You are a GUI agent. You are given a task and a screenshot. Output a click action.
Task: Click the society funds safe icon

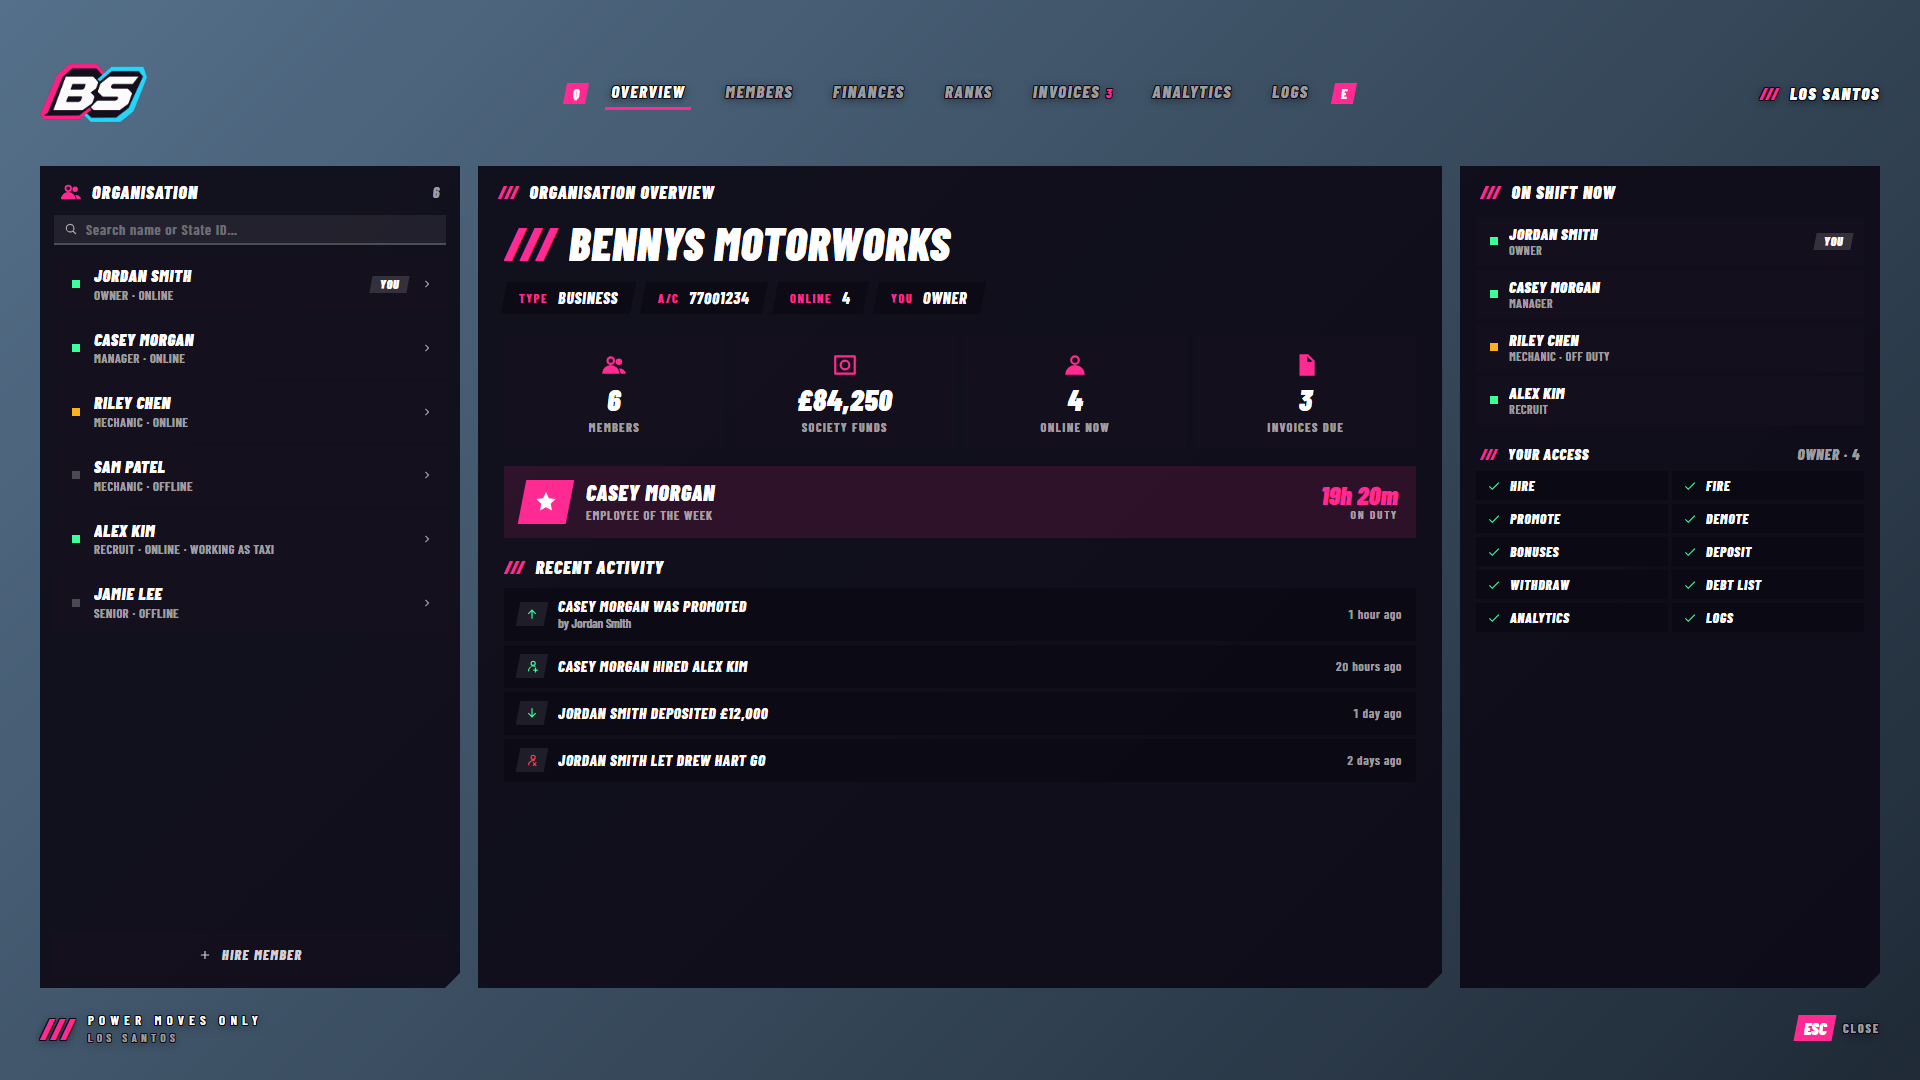tap(845, 365)
